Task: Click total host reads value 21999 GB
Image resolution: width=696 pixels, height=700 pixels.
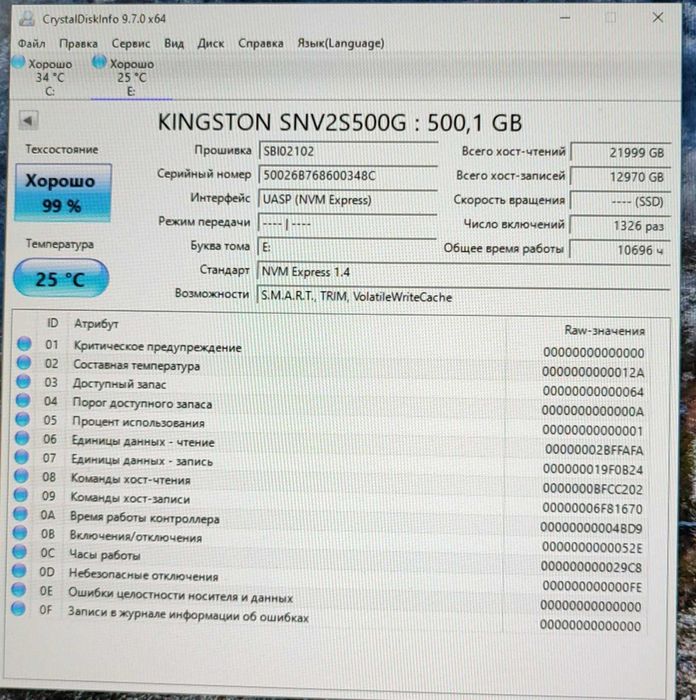Action: [x=621, y=153]
